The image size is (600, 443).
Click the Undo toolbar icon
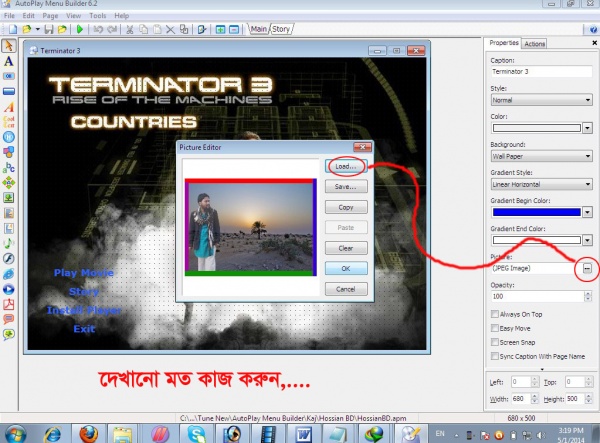98,29
